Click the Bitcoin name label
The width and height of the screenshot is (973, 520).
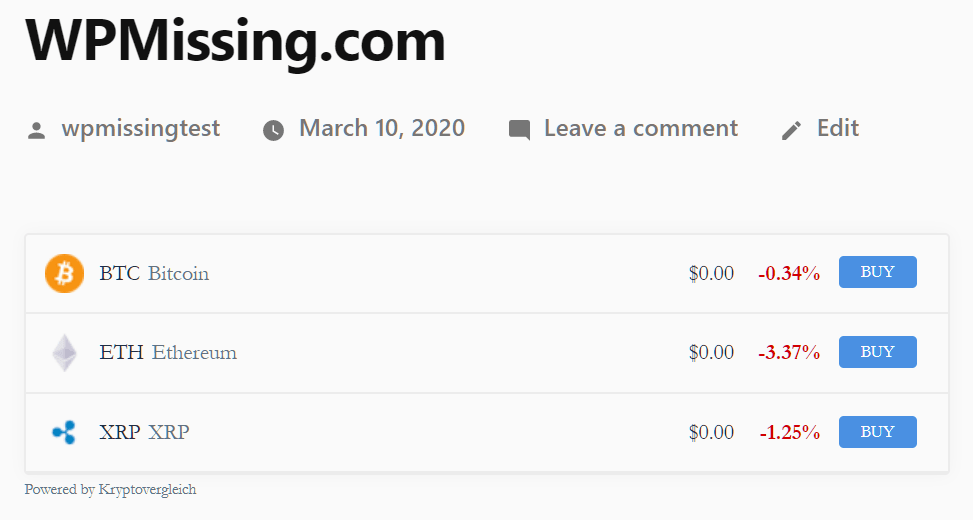tap(178, 273)
